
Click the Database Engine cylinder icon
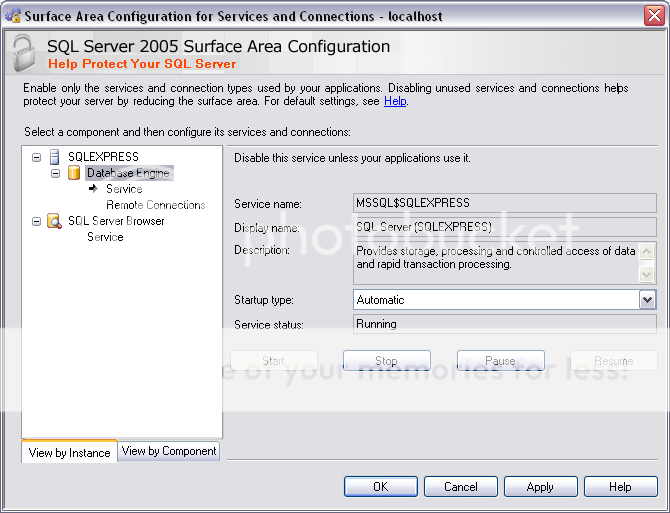point(74,173)
